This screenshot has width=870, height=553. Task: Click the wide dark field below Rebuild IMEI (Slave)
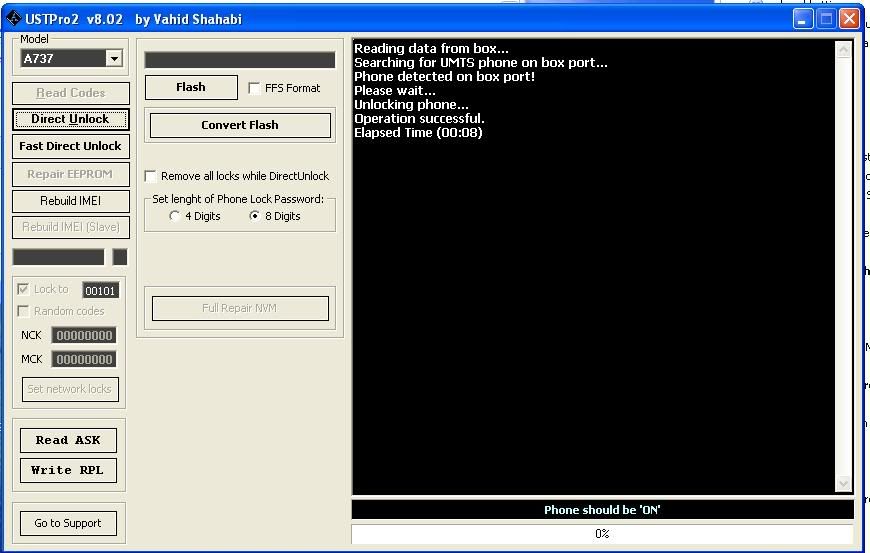click(58, 257)
